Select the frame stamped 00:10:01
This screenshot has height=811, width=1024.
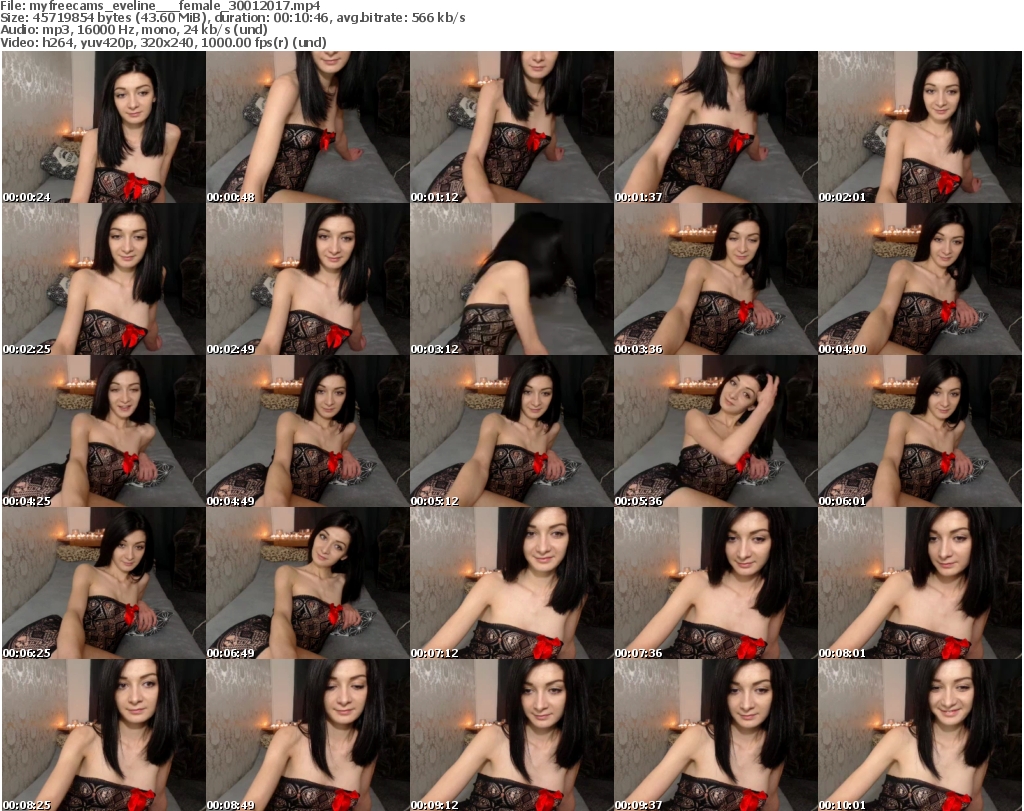tap(920, 735)
